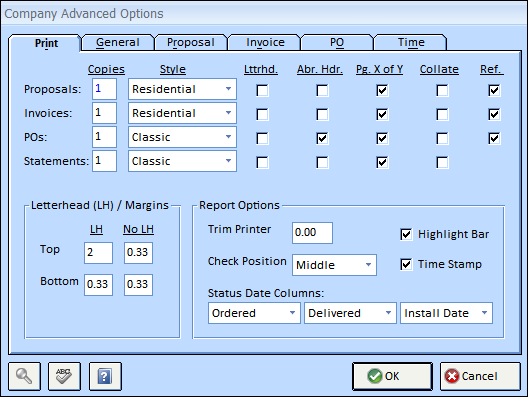Click the Trim Printer value field

tap(312, 233)
